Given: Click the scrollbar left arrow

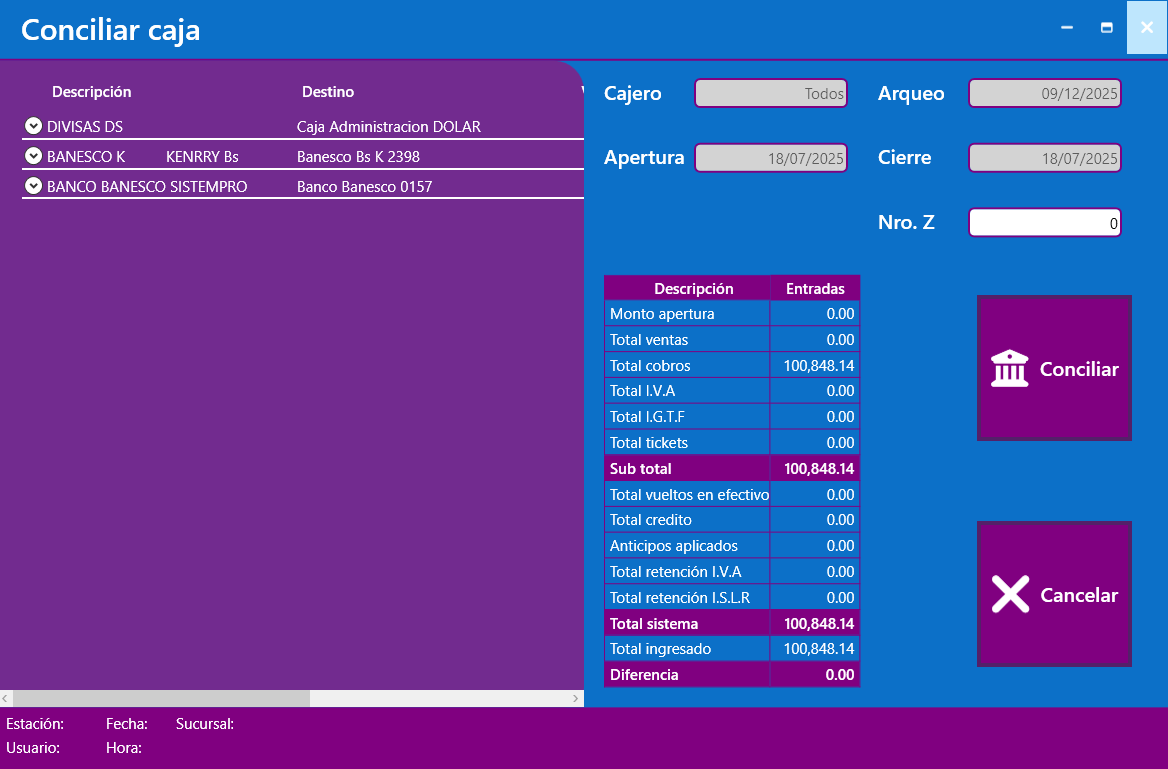Looking at the screenshot, I should click(6, 698).
